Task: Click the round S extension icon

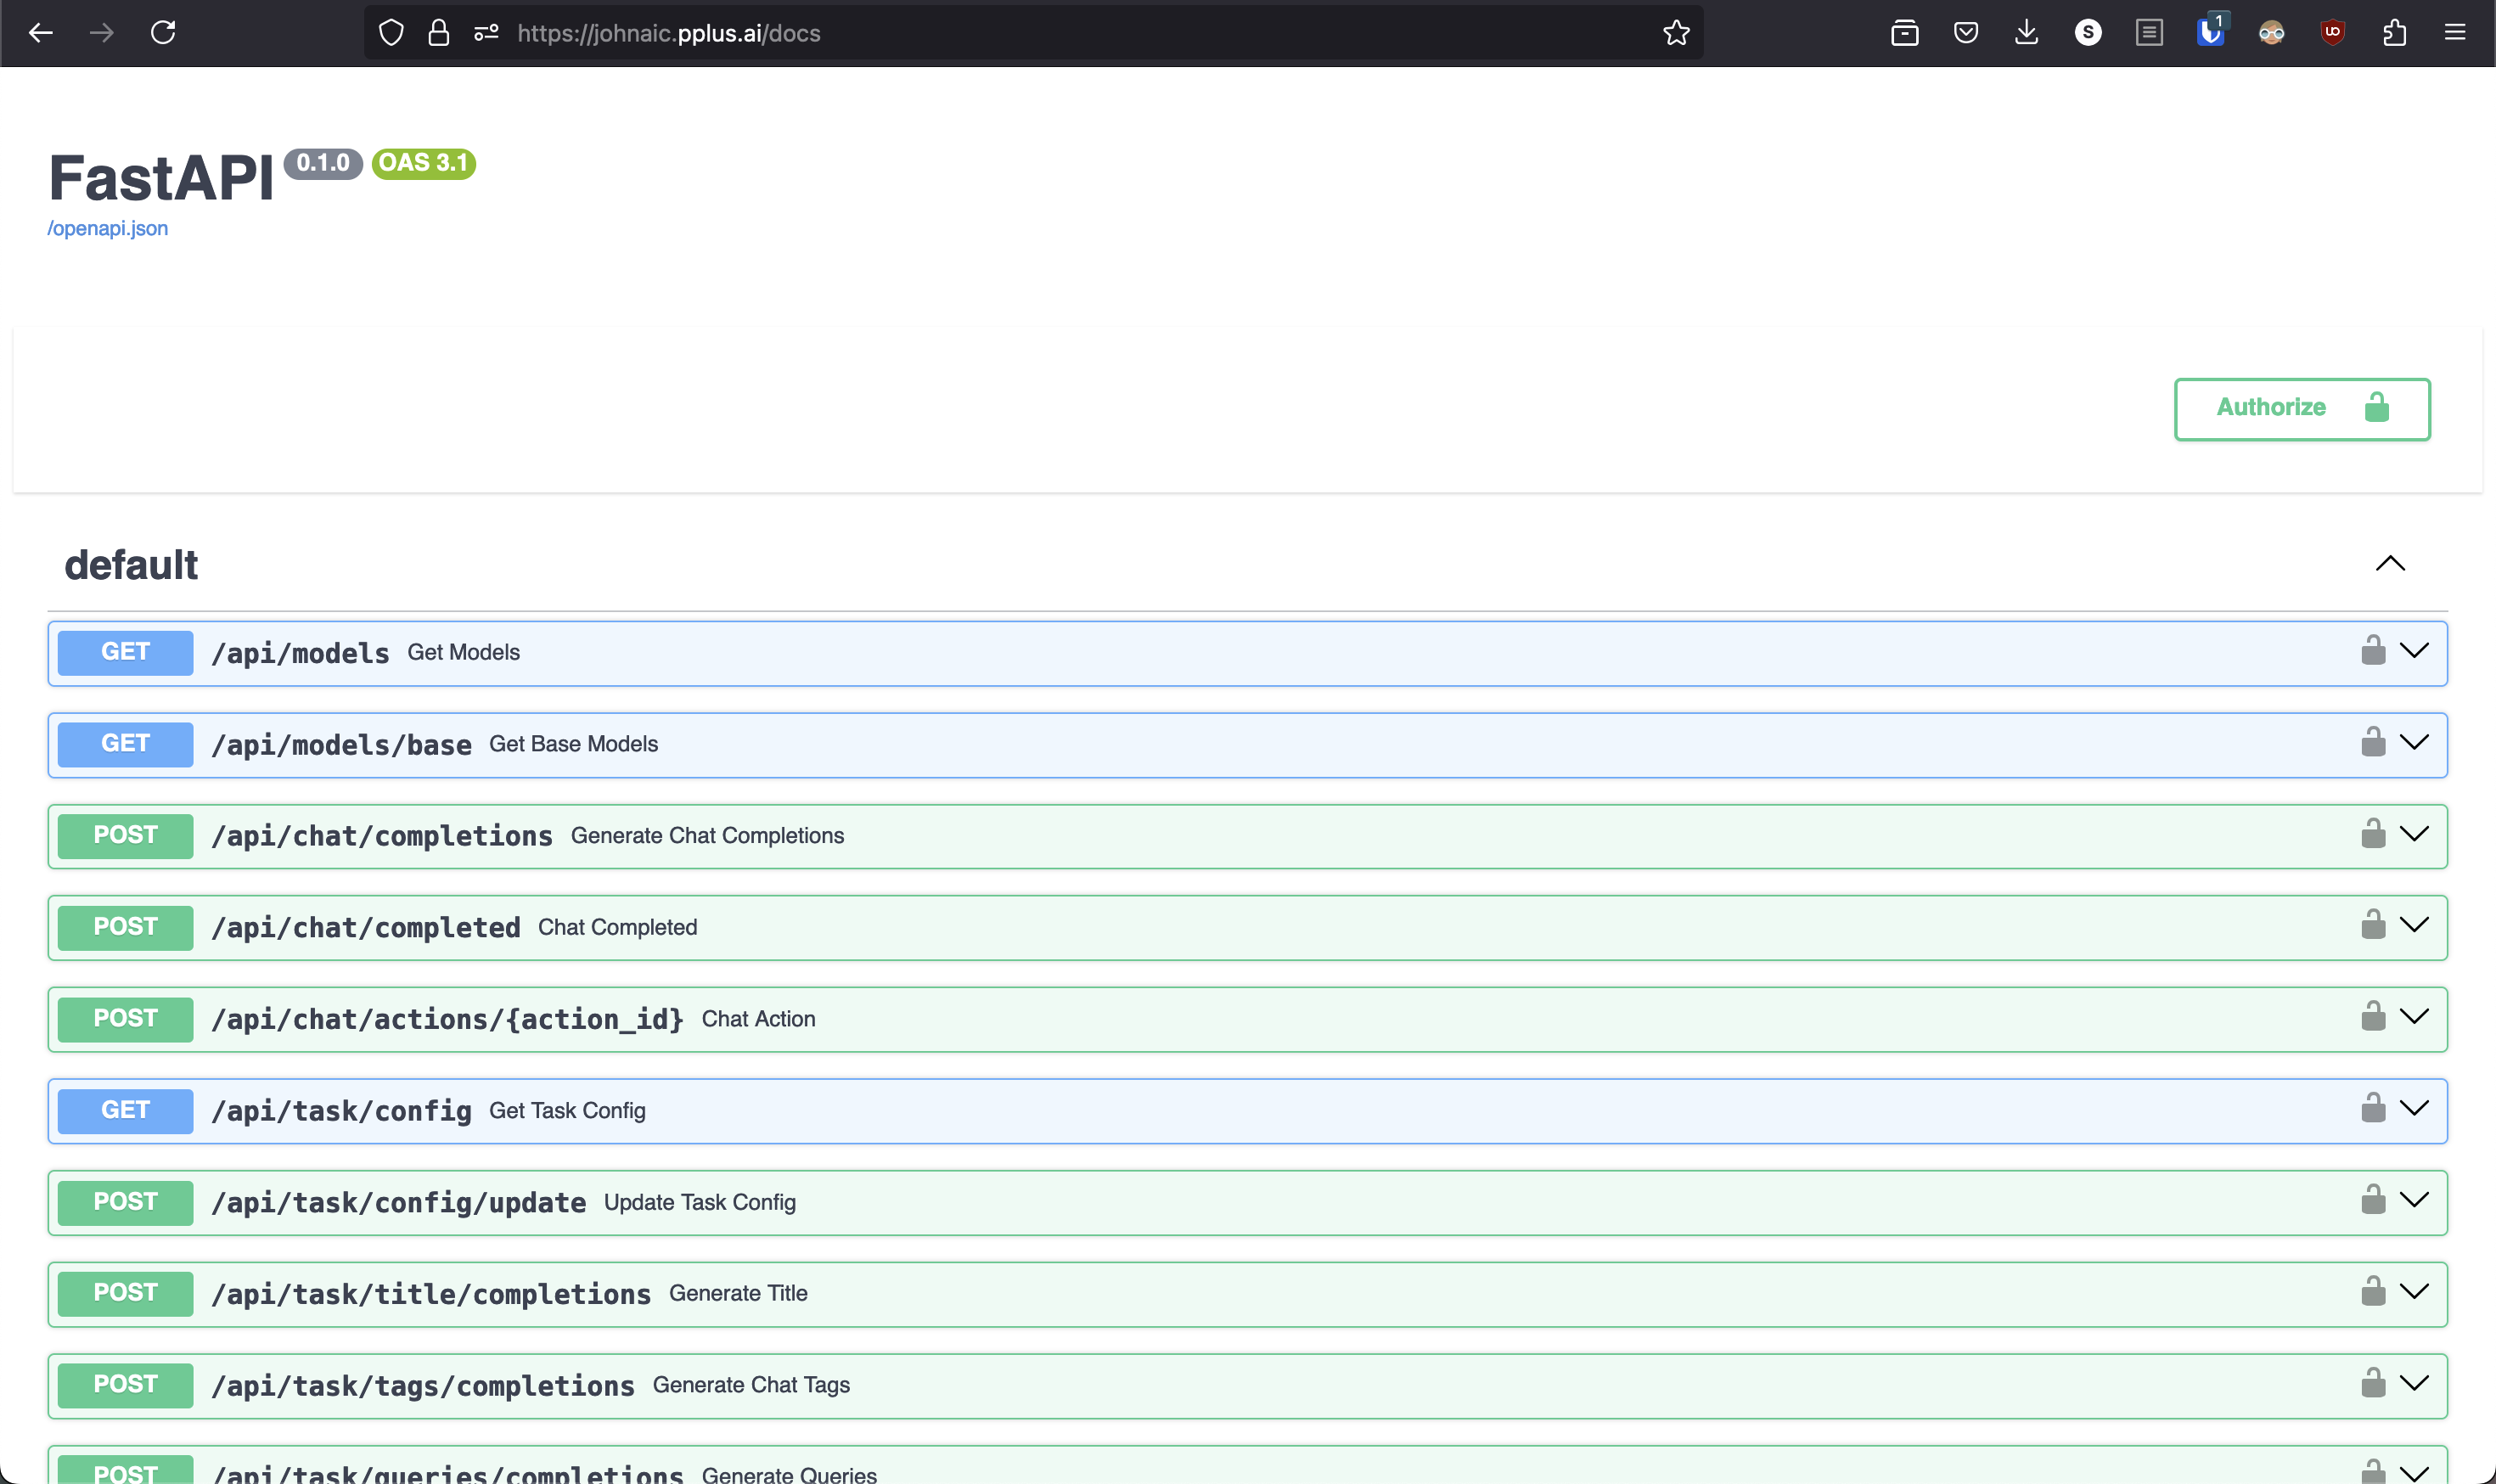Action: tap(2088, 33)
